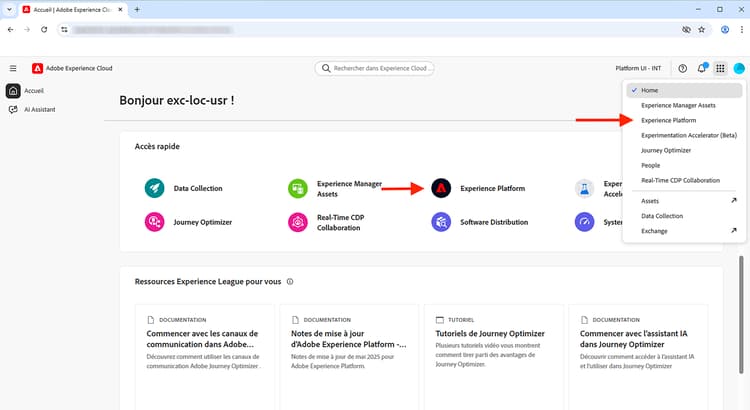This screenshot has width=750, height=410.
Task: Open a new browser tab
Action: (x=137, y=9)
